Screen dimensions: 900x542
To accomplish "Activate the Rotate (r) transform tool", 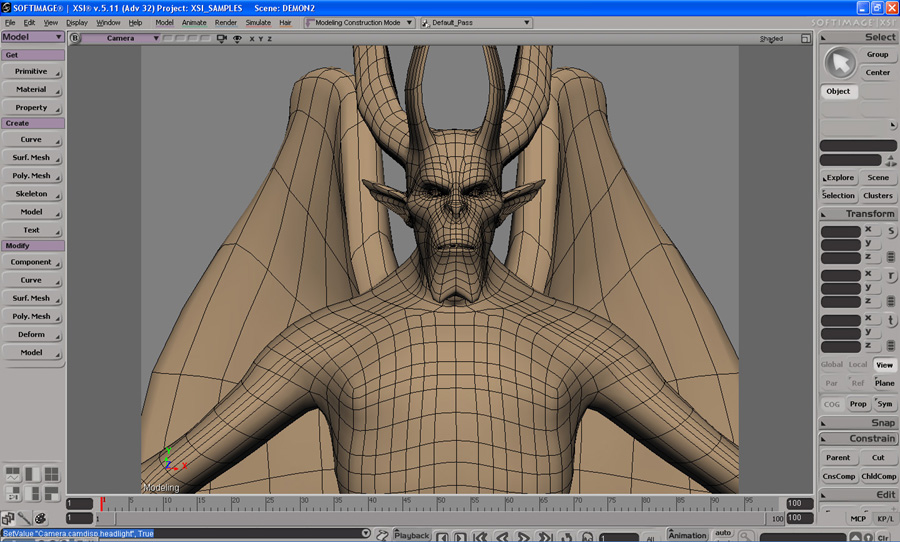I will (891, 276).
